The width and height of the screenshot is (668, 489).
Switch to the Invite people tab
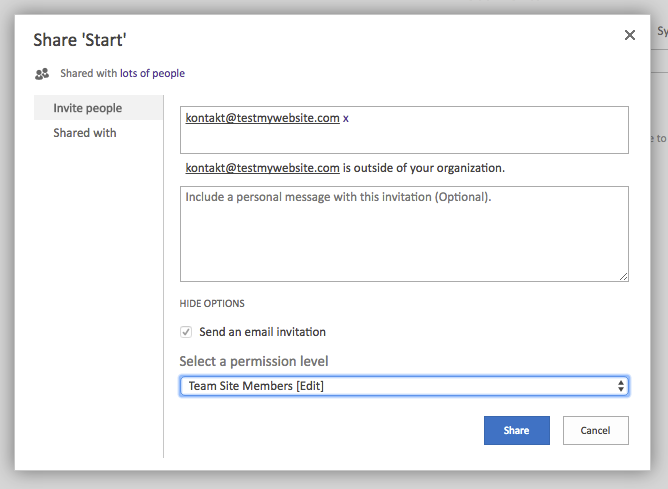coord(88,108)
